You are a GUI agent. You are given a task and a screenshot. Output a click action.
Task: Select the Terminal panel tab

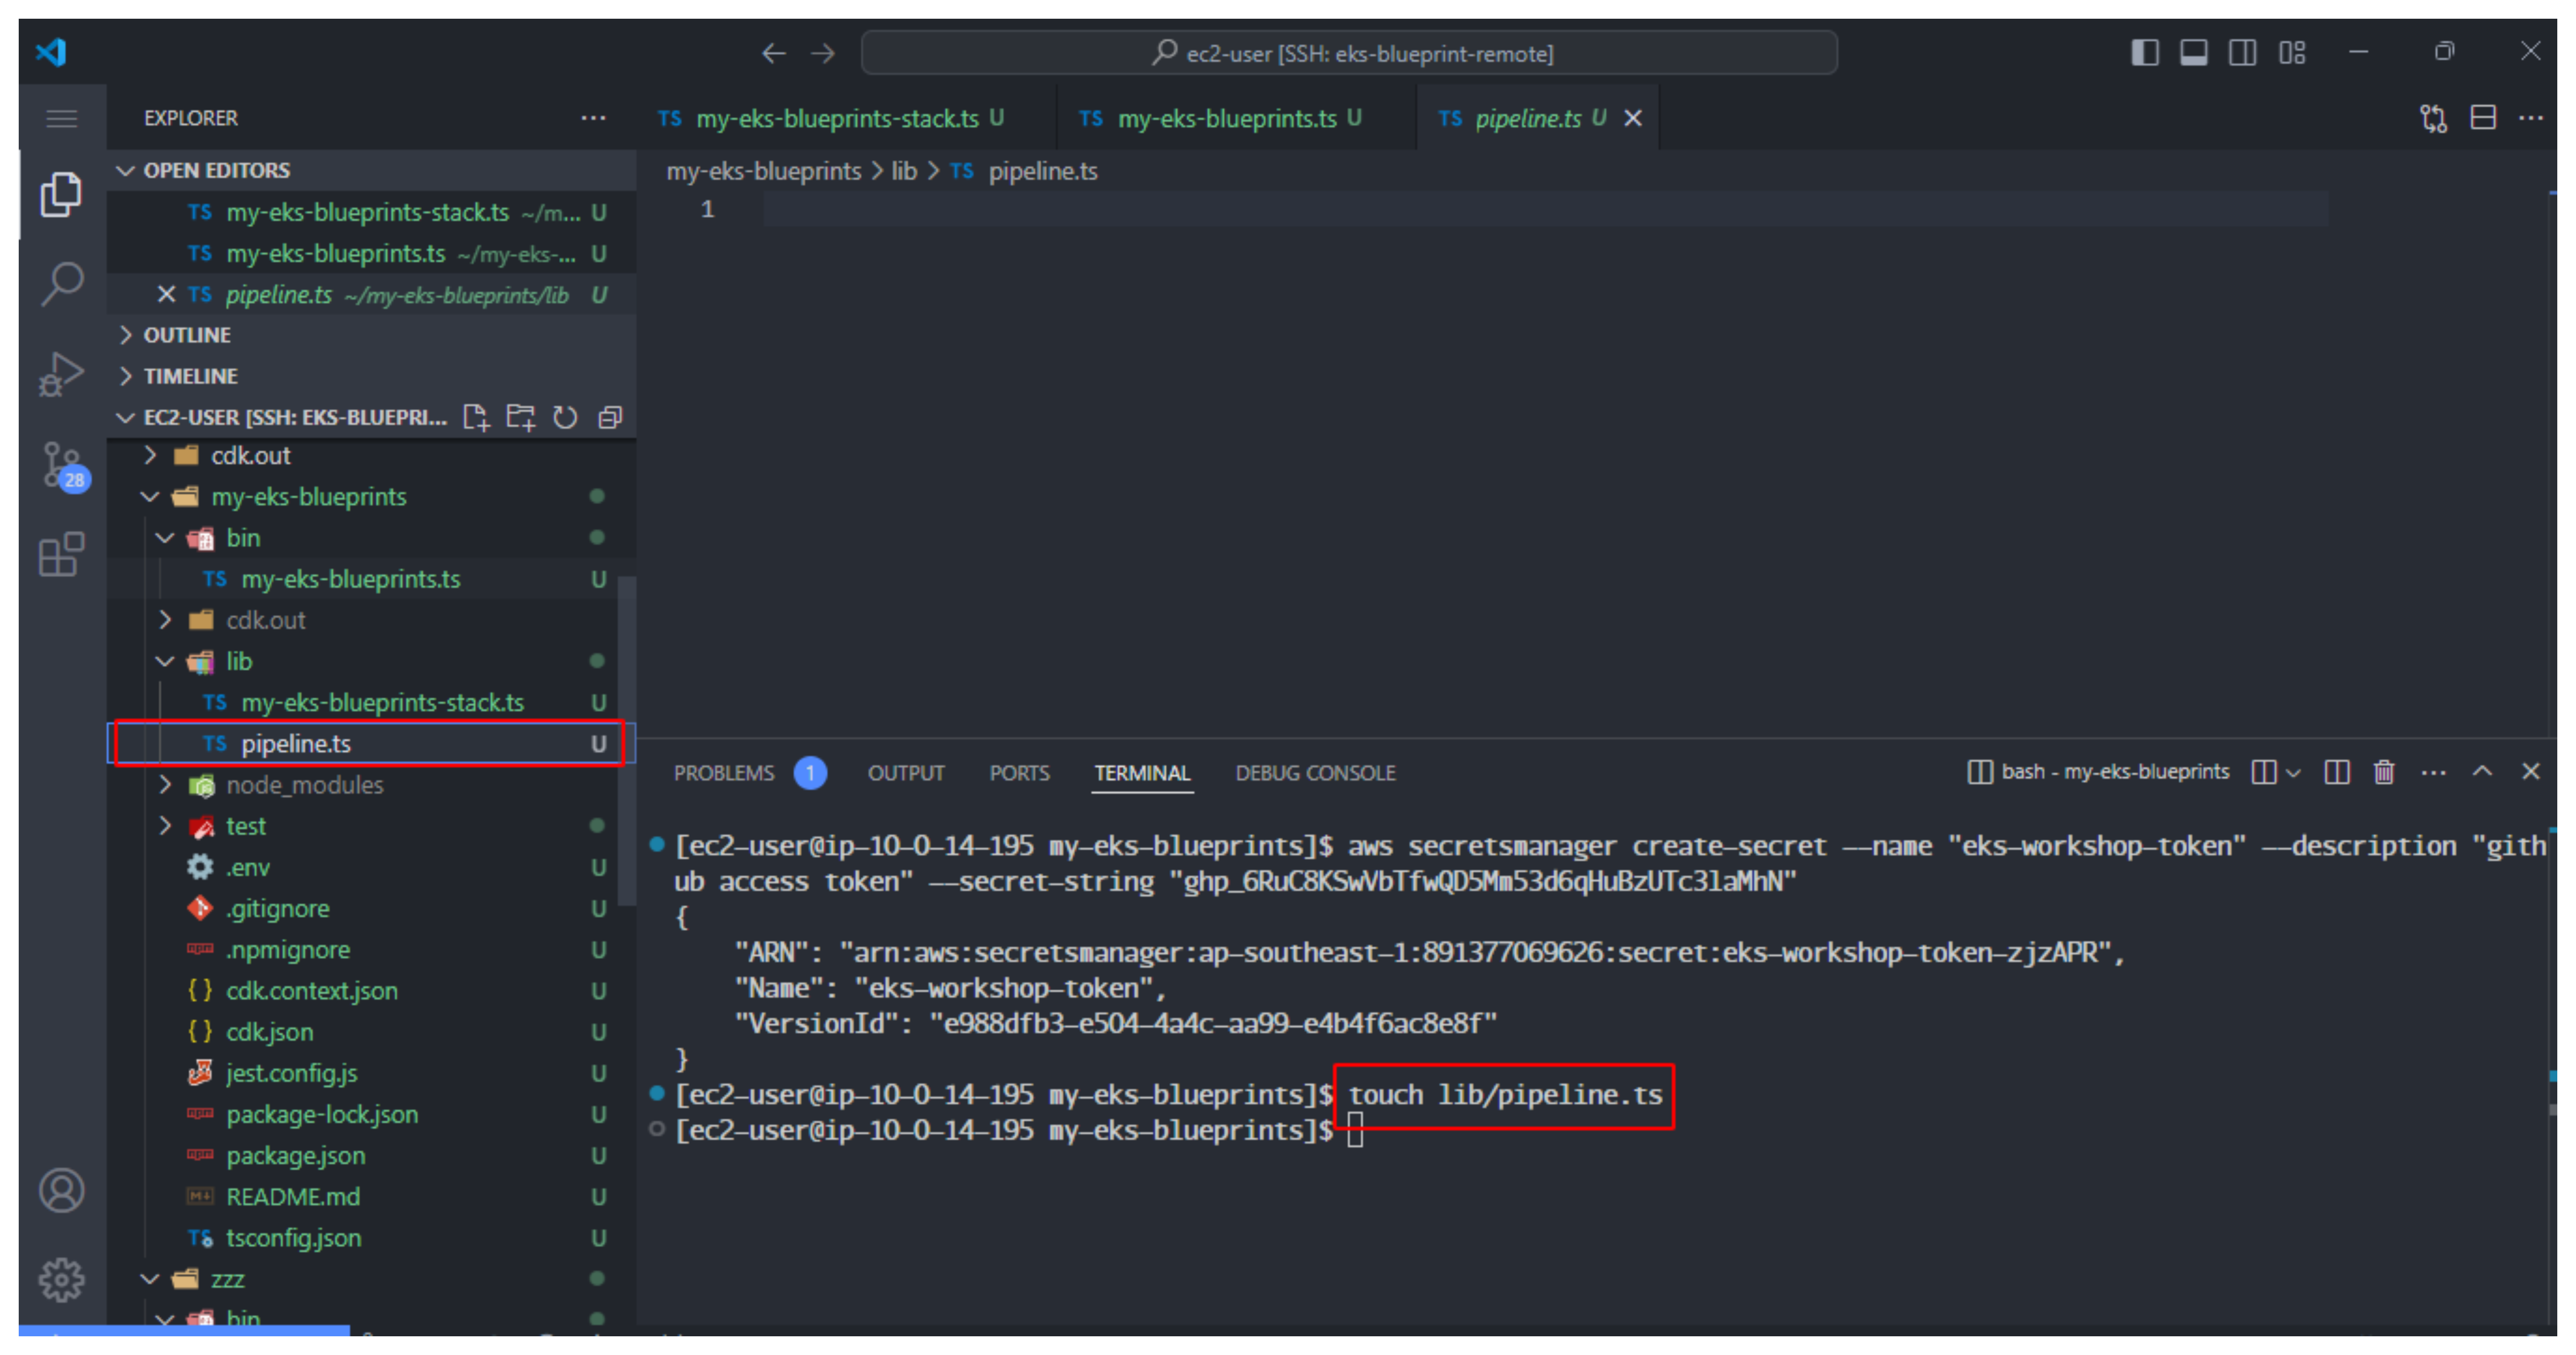click(1142, 773)
